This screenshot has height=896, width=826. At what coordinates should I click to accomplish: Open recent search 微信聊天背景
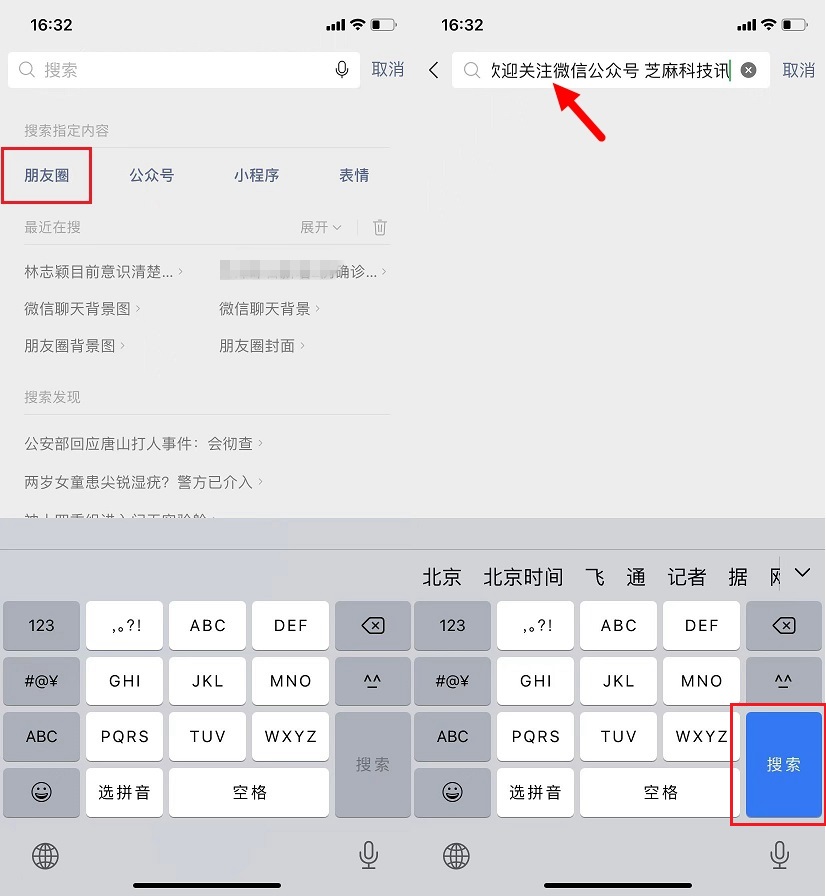tap(269, 309)
